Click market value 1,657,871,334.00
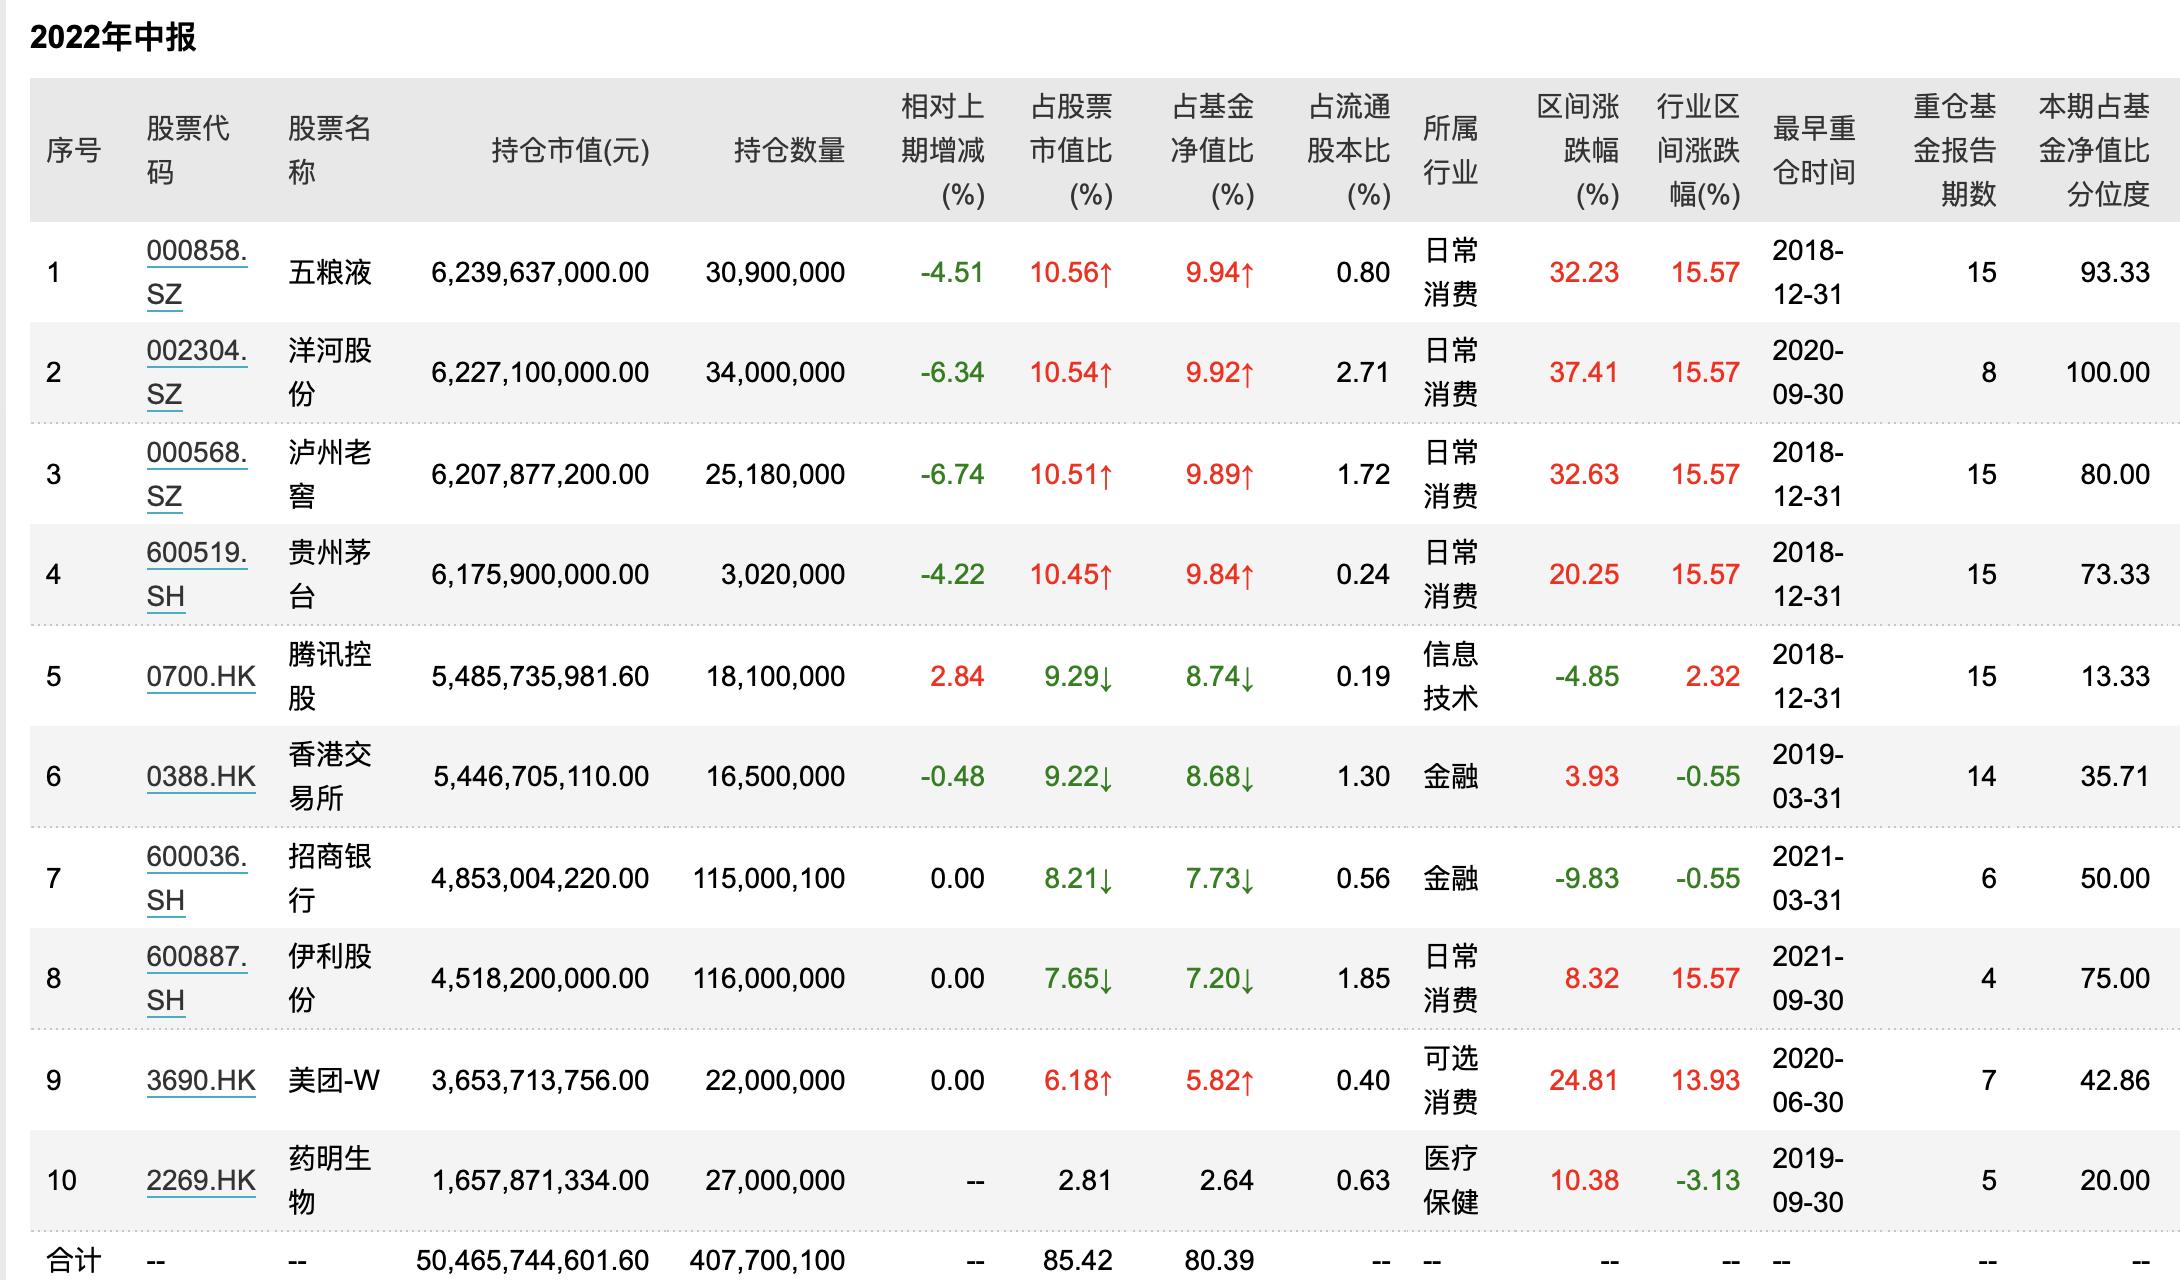Screen dimensions: 2180x1280 540,1180
